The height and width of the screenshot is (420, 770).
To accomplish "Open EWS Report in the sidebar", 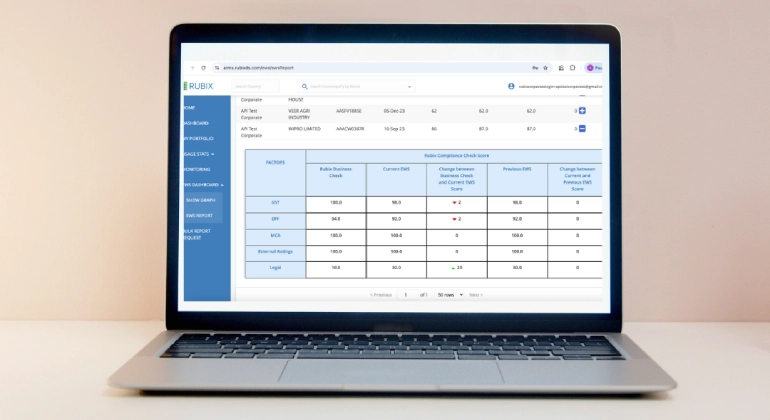I will tap(201, 215).
